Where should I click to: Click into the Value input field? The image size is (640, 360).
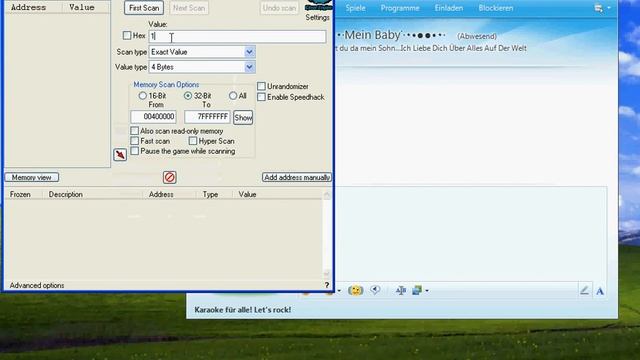point(237,36)
